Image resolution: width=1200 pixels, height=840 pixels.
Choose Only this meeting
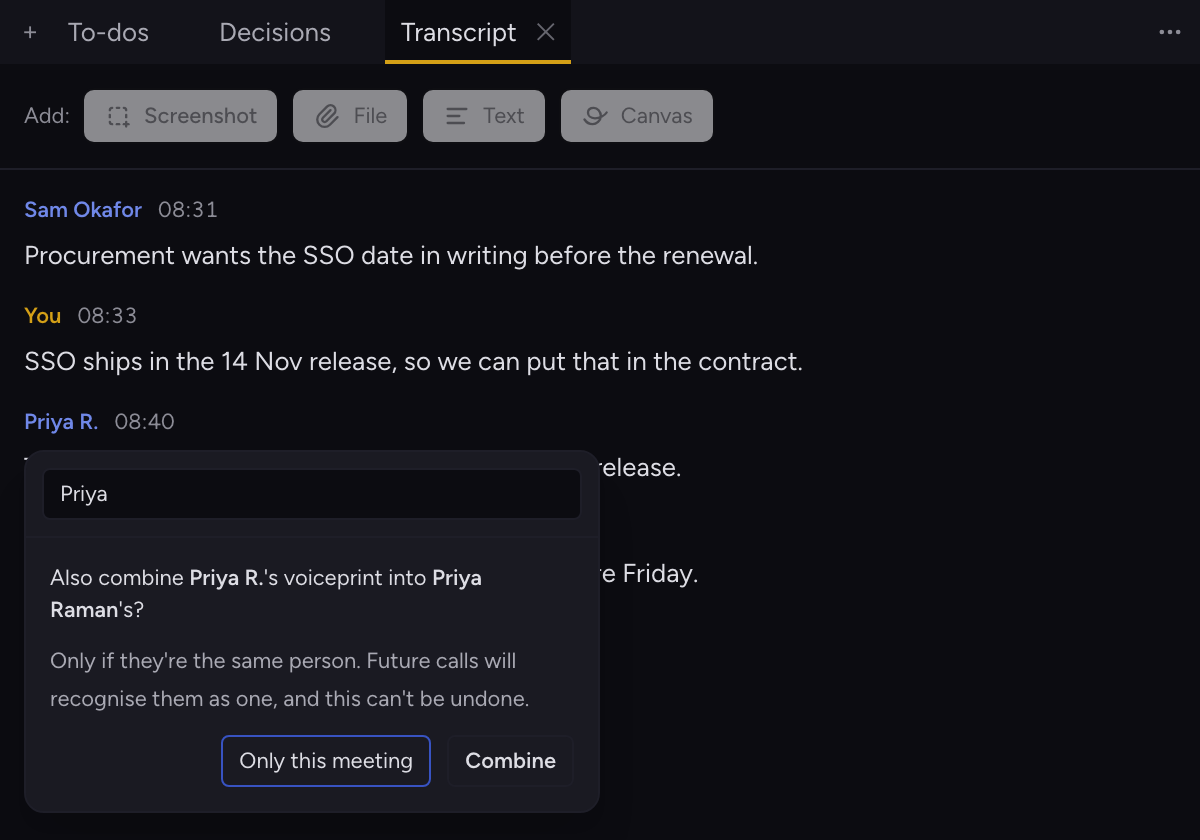[326, 761]
